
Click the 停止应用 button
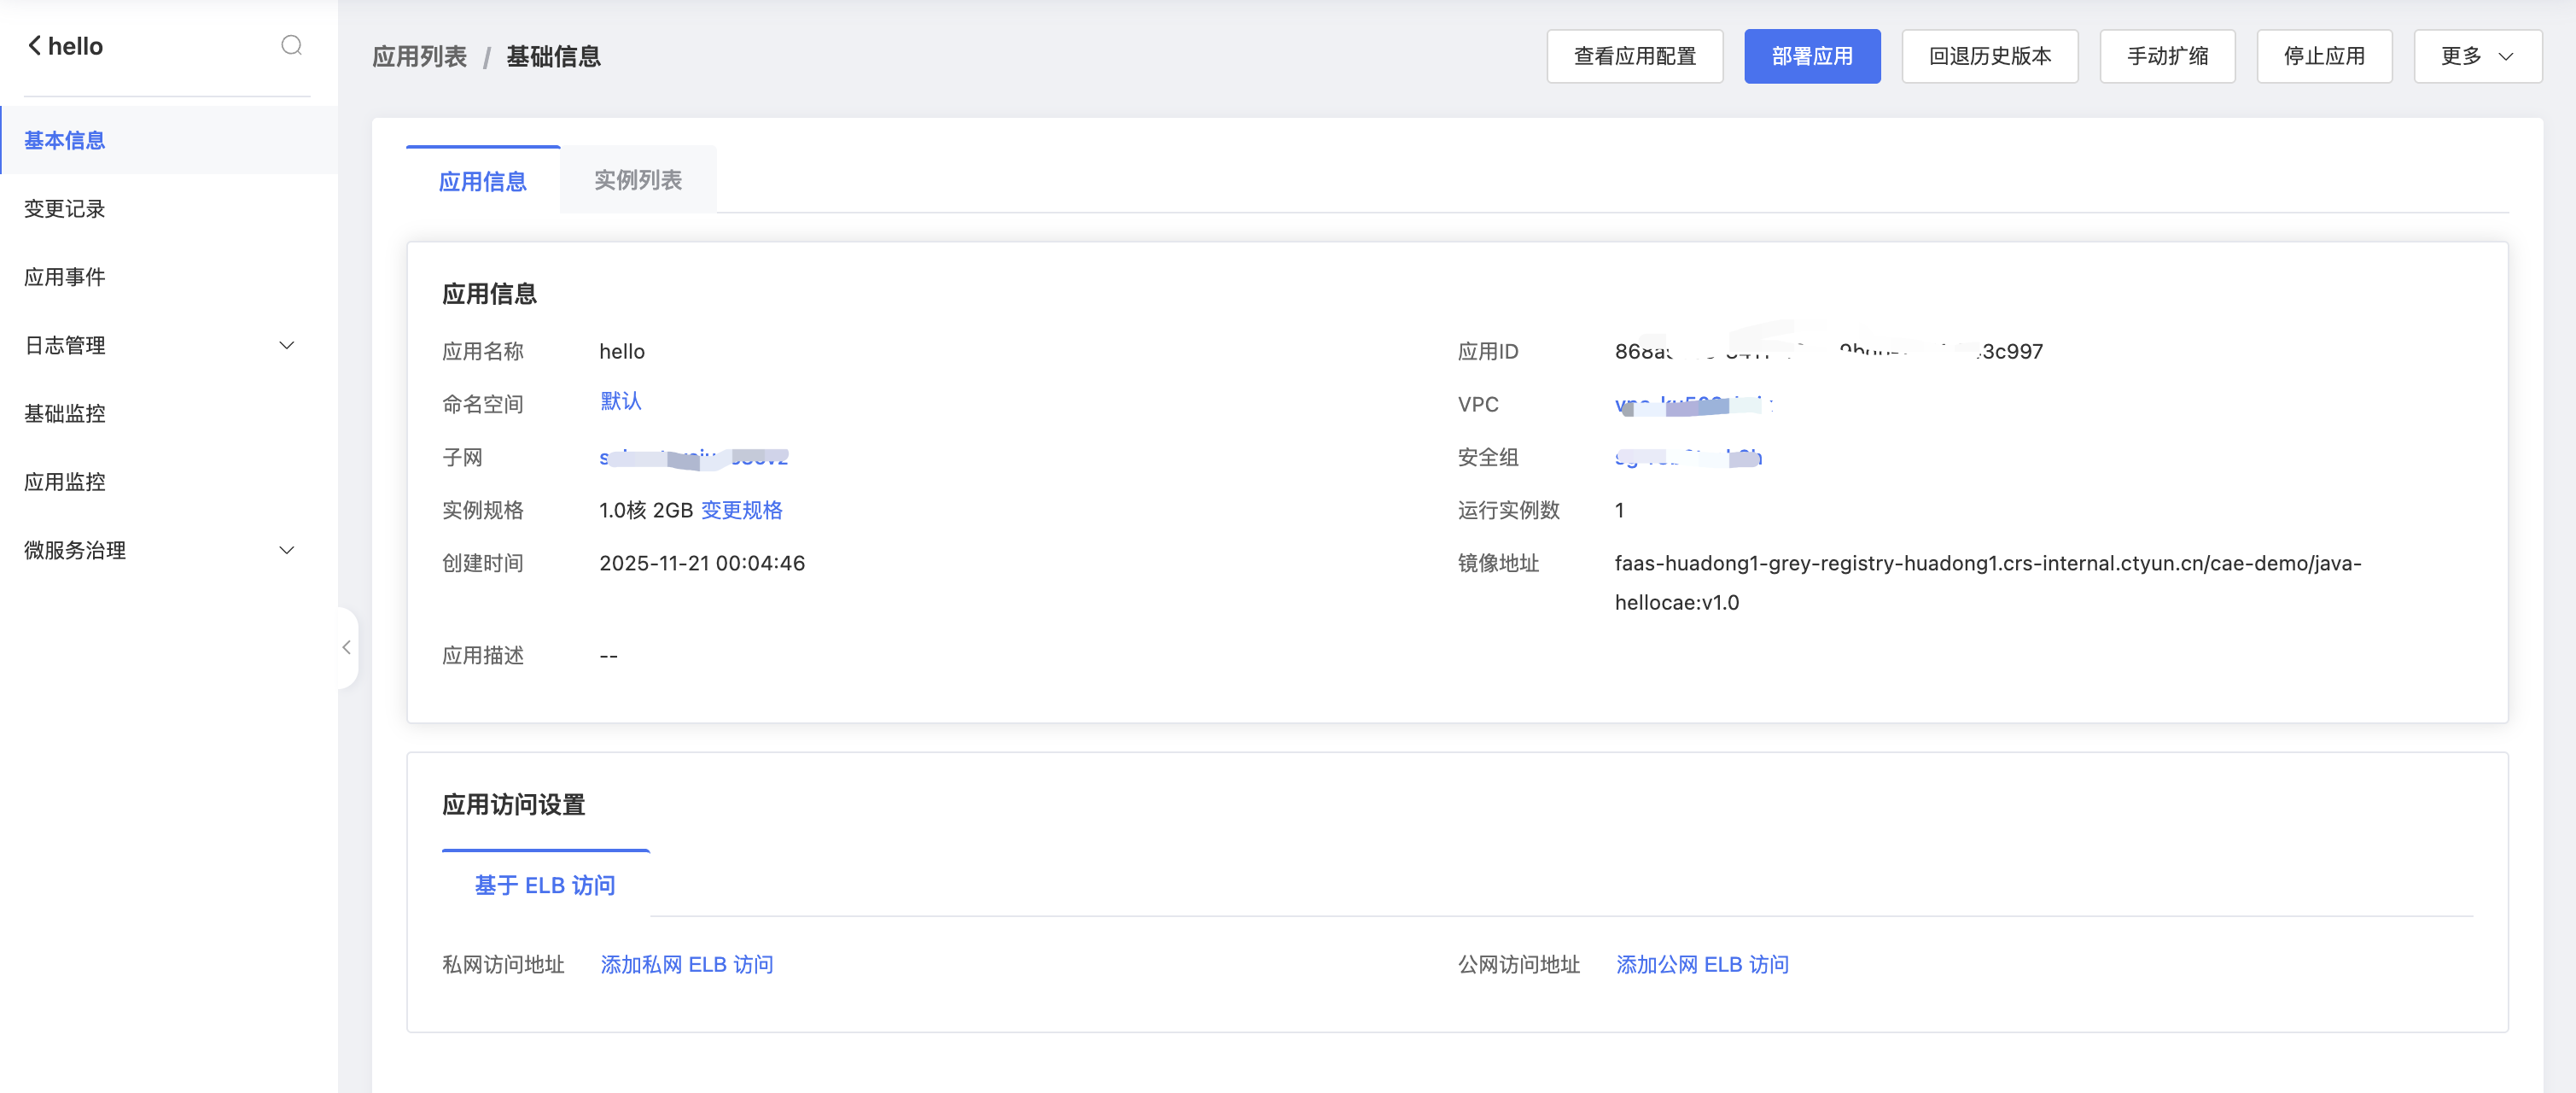[x=2323, y=57]
